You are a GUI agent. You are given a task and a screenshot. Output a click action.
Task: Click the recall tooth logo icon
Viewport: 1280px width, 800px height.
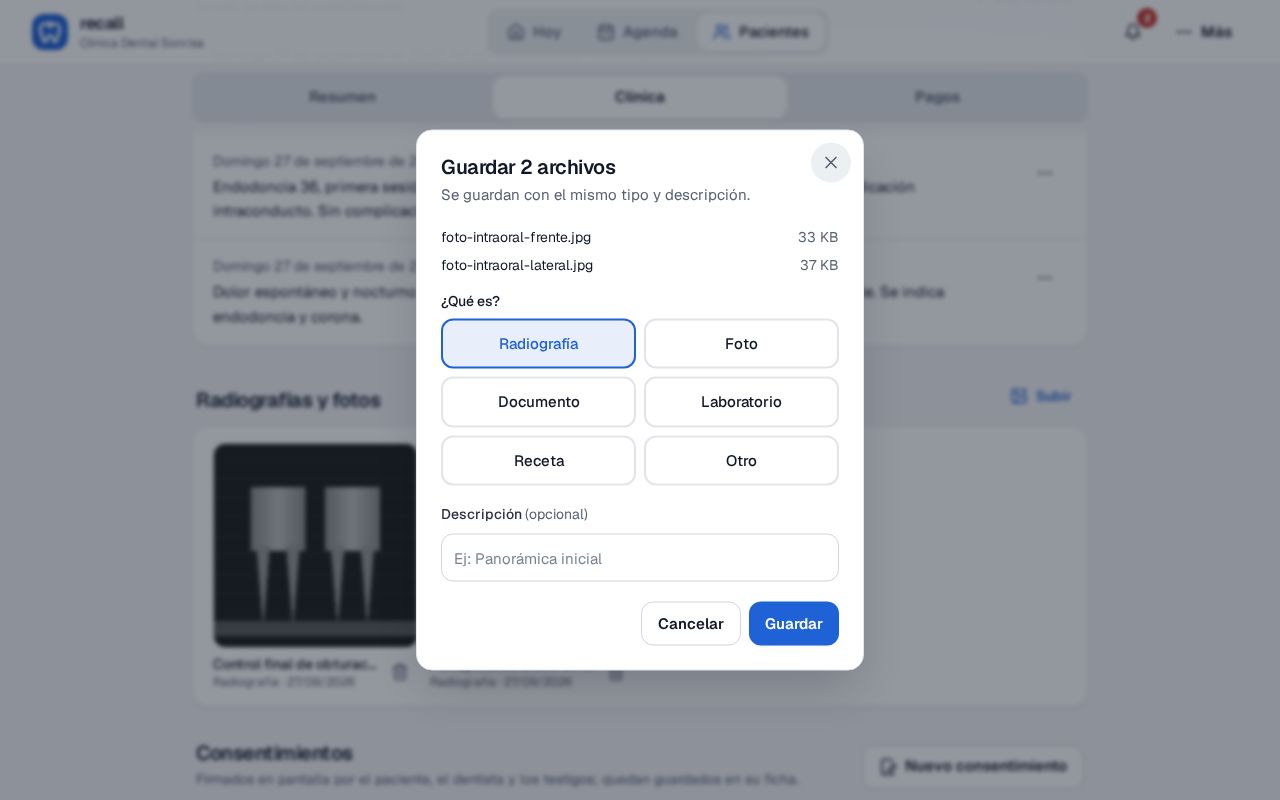(x=50, y=32)
